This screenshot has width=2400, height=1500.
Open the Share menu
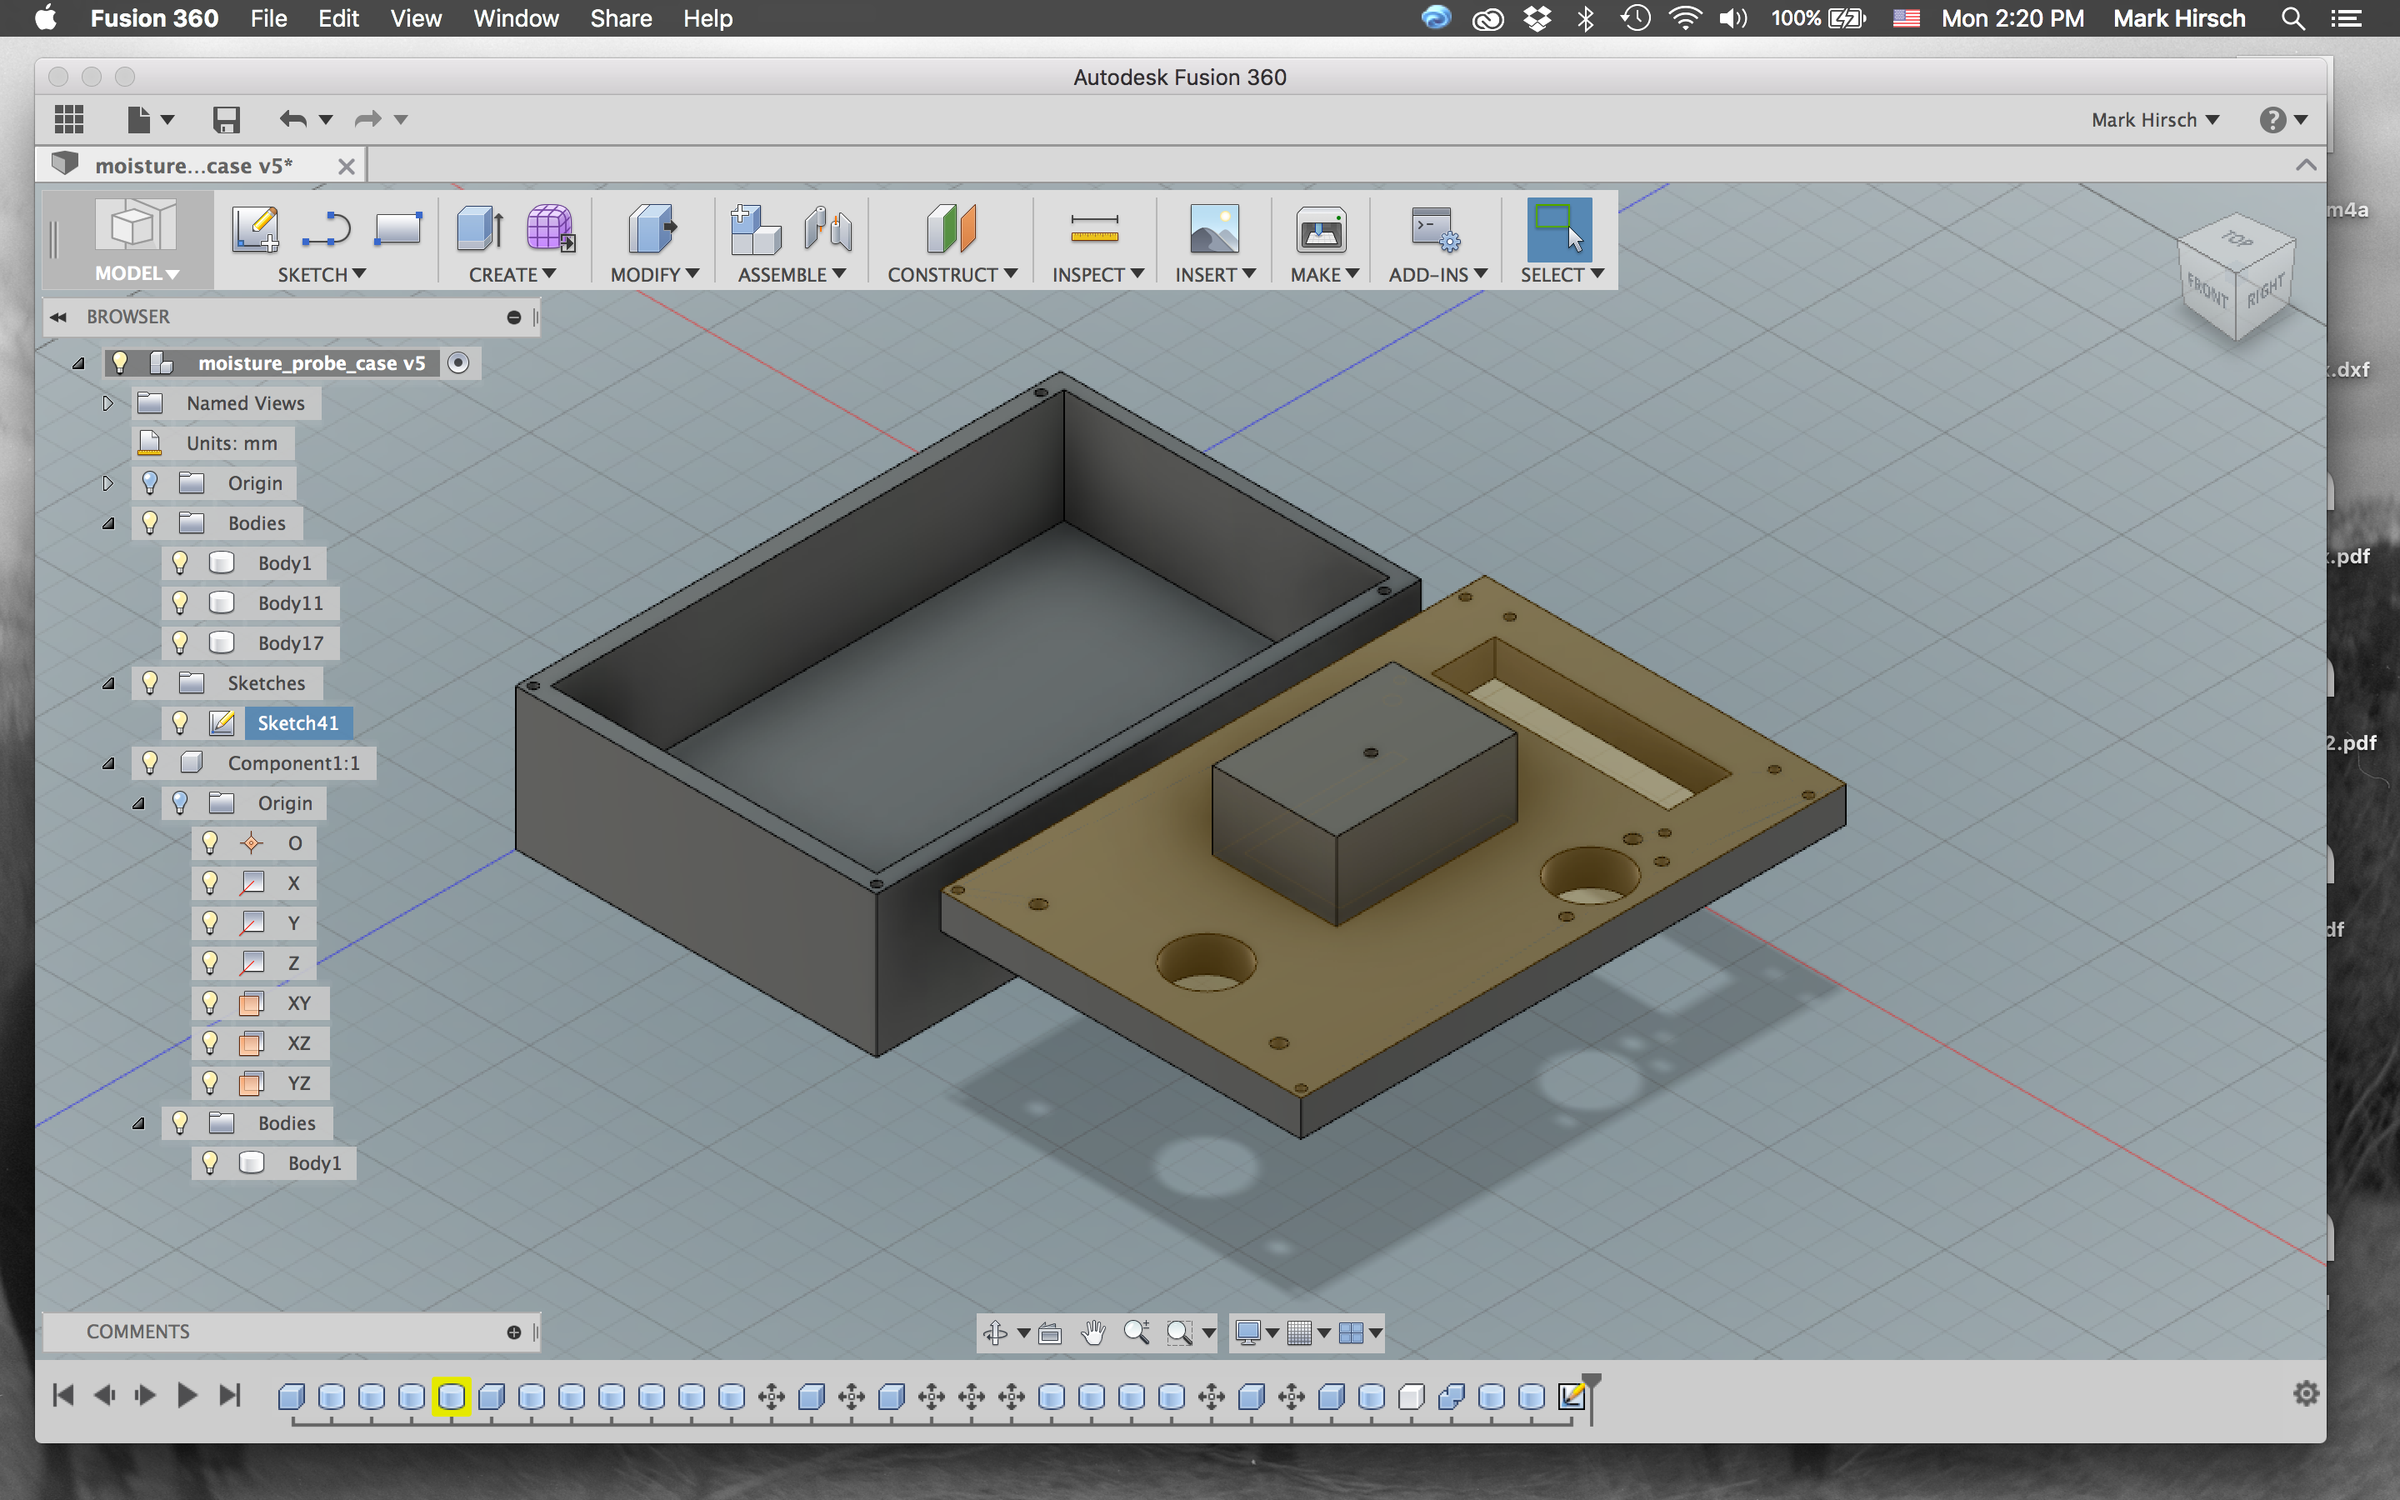620,18
